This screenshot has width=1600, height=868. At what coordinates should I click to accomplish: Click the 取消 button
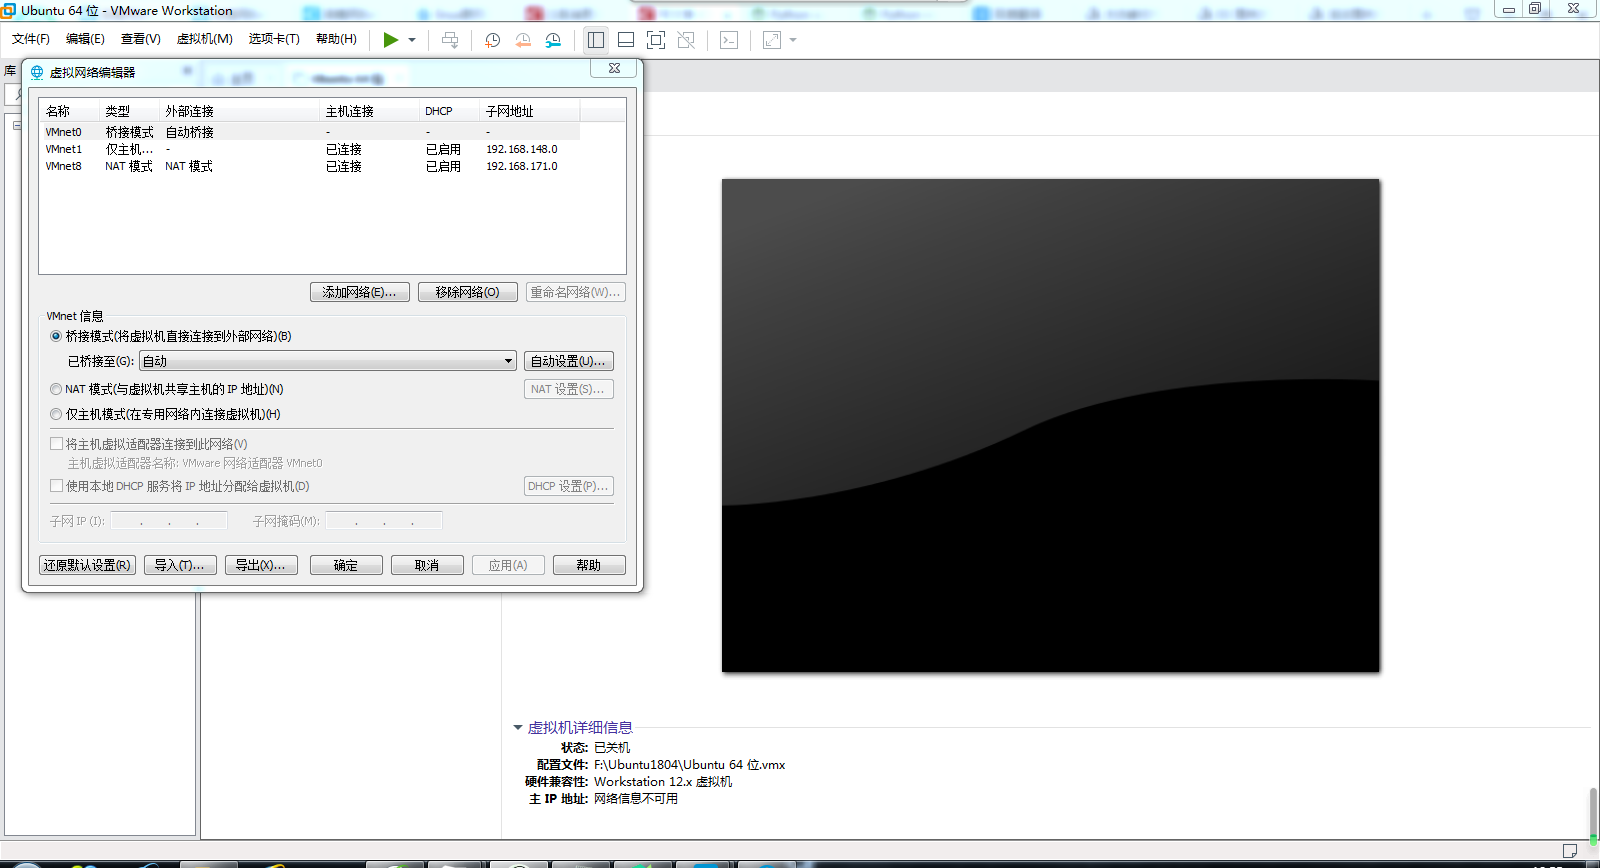point(427,565)
